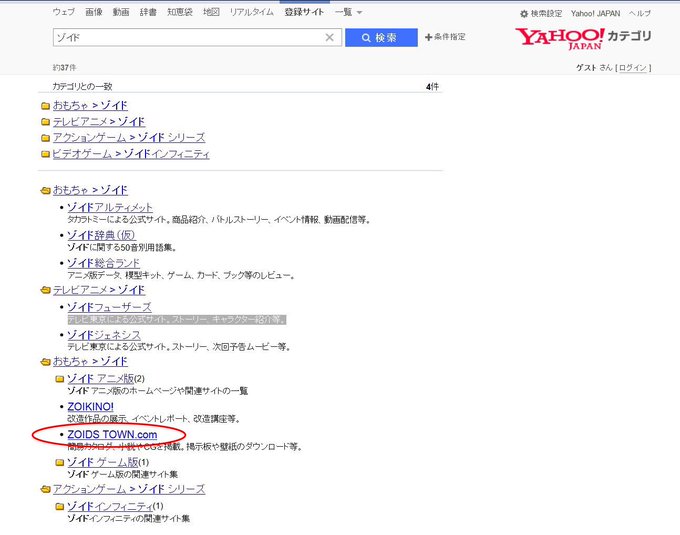The height and width of the screenshot is (535, 680).
Task: Switch to the 地図 tab
Action: 211,12
